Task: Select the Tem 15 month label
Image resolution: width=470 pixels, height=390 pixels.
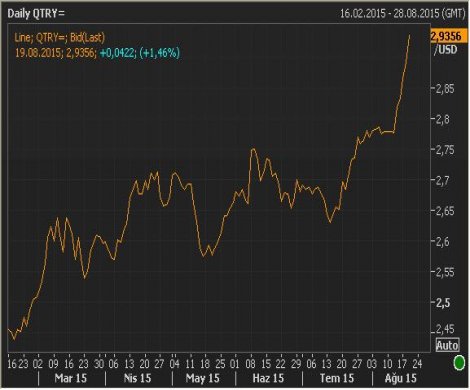Action: click(337, 378)
